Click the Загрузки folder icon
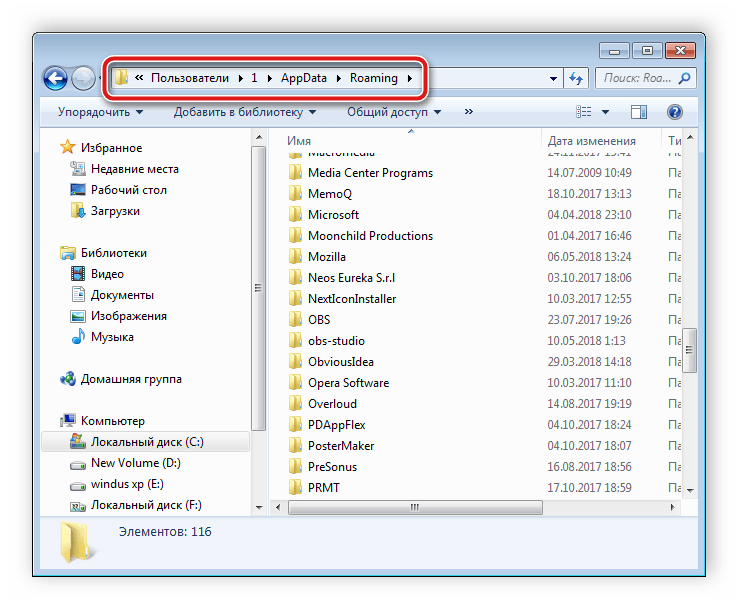 pyautogui.click(x=78, y=210)
